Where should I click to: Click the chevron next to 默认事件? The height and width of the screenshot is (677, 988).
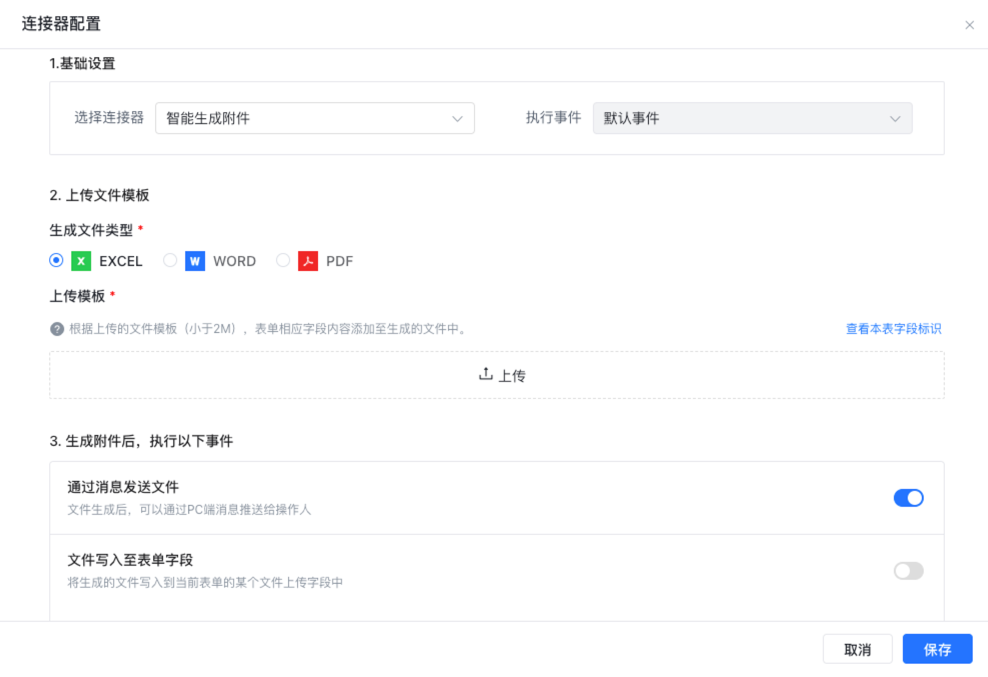895,119
